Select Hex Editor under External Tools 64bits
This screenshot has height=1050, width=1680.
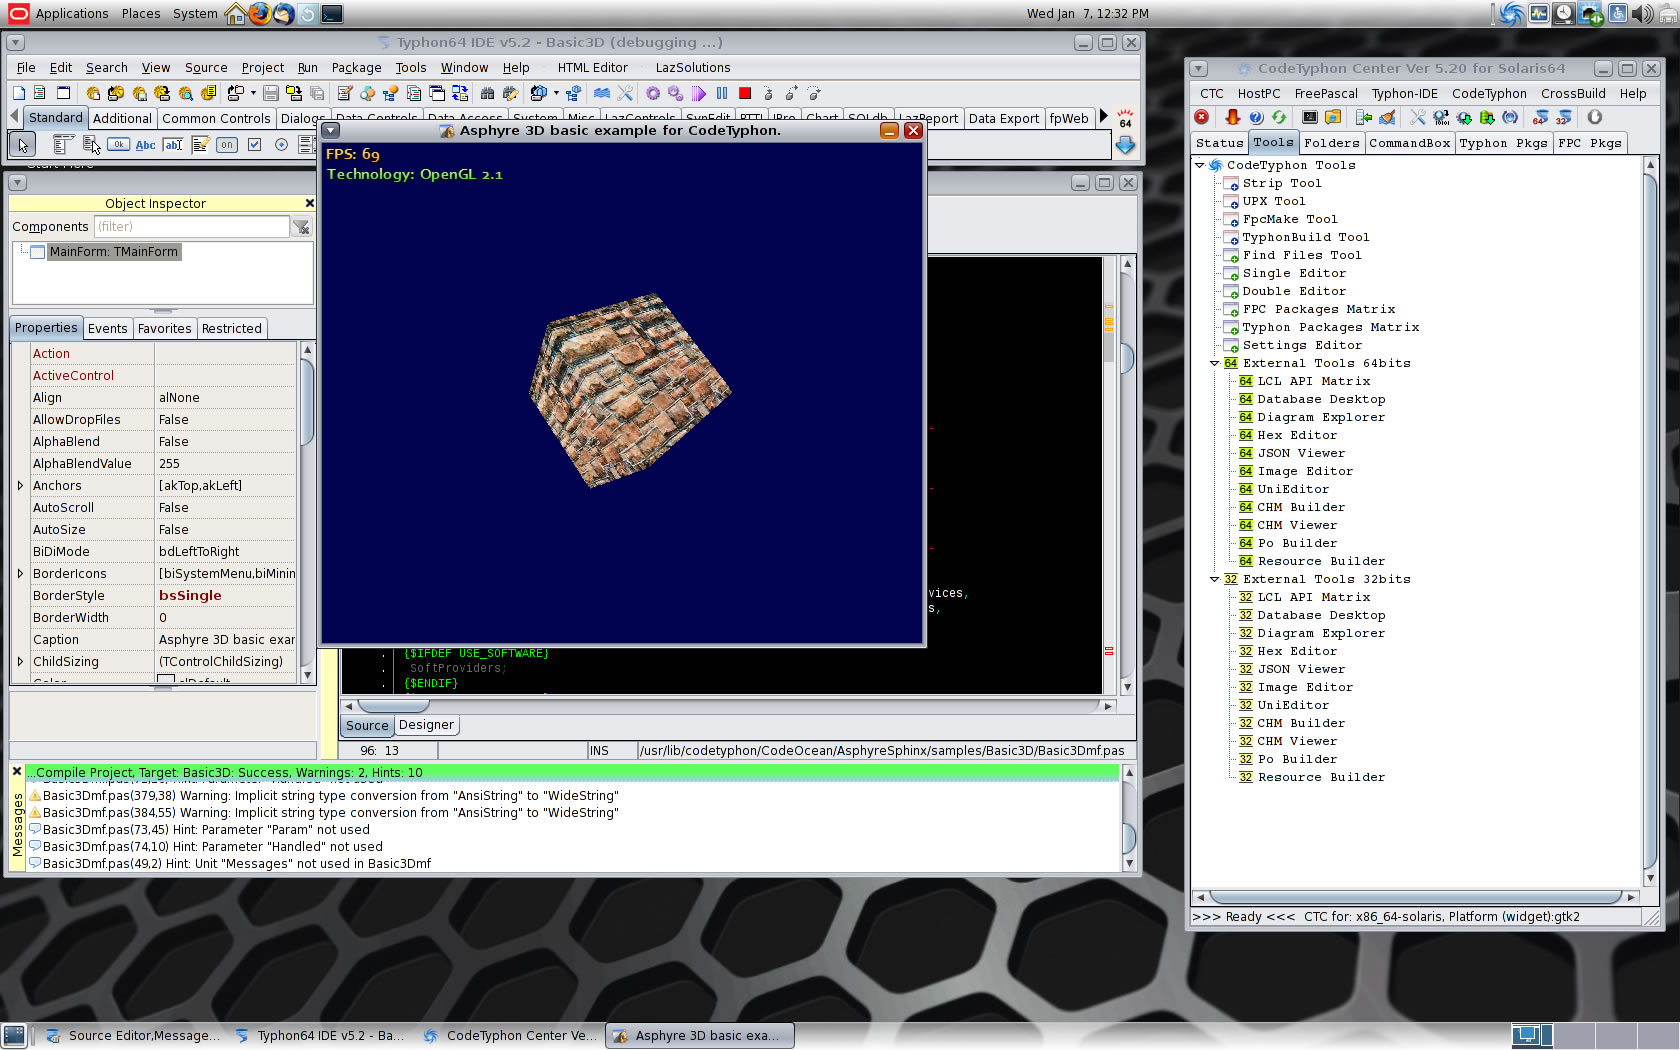(x=1296, y=435)
